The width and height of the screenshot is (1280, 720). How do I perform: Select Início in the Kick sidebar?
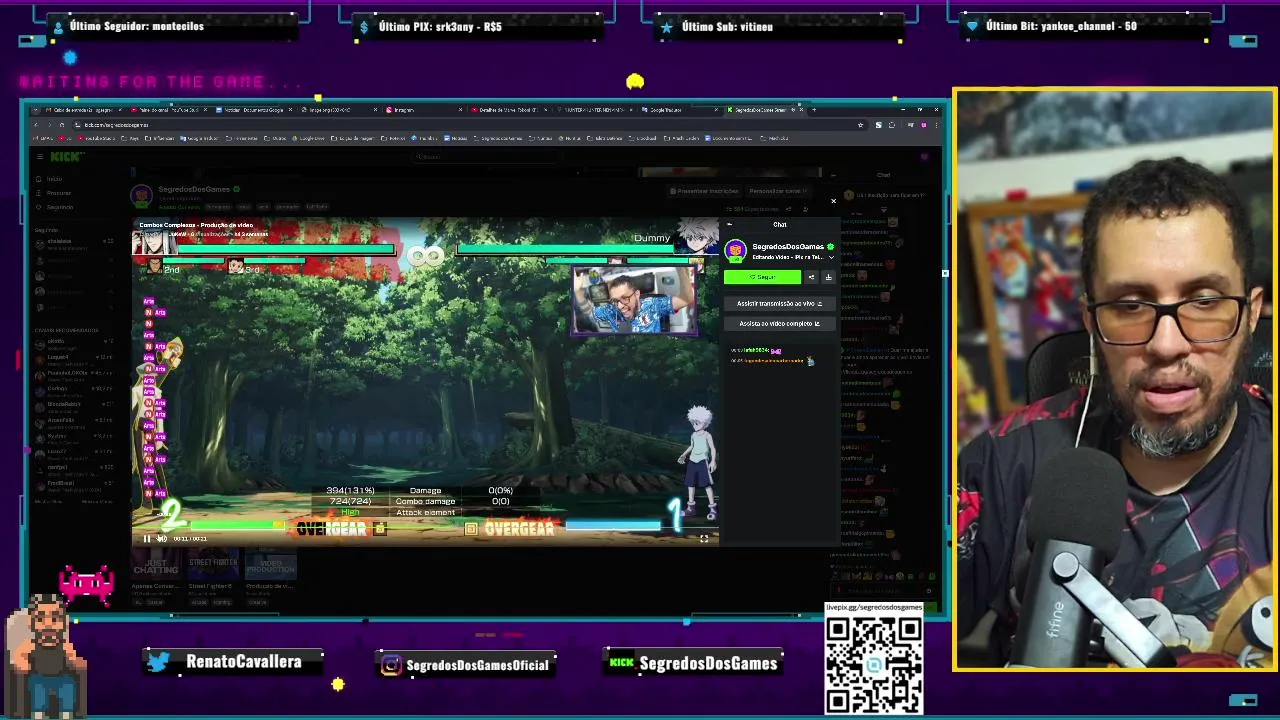[52, 179]
